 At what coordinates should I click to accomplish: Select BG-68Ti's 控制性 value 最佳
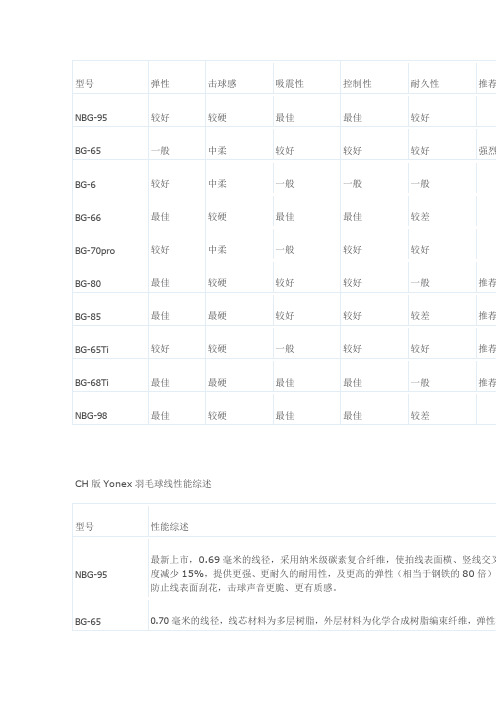click(353, 382)
